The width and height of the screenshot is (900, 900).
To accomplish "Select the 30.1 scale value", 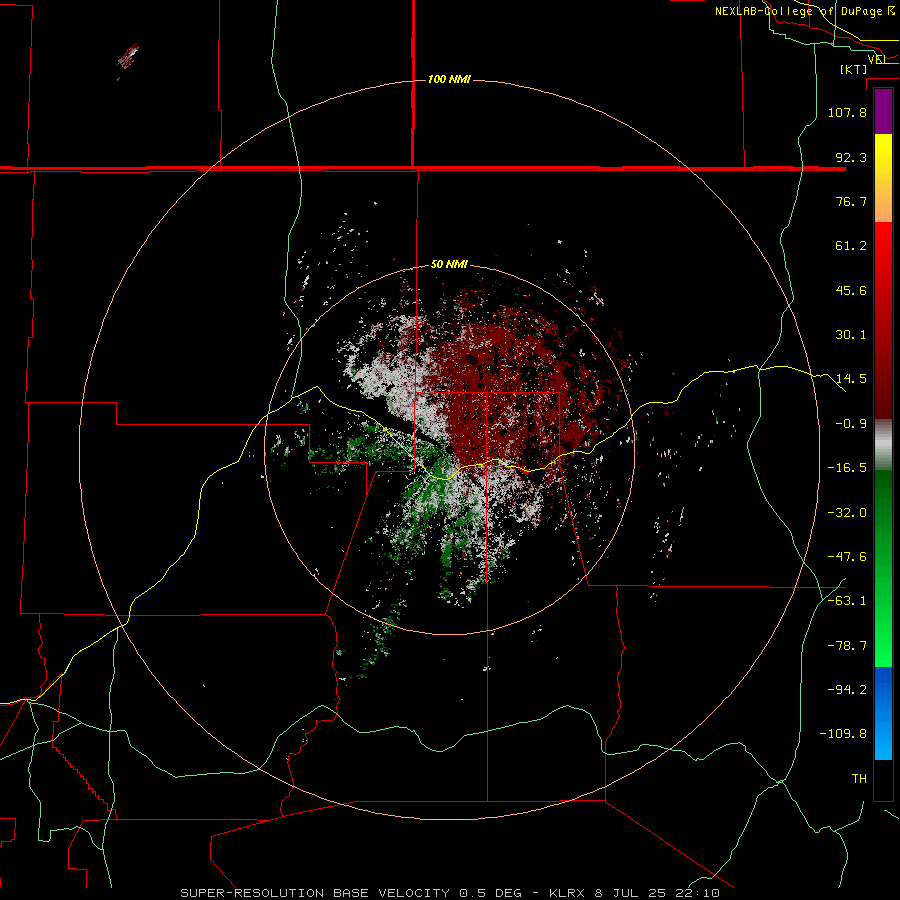I will [x=851, y=335].
